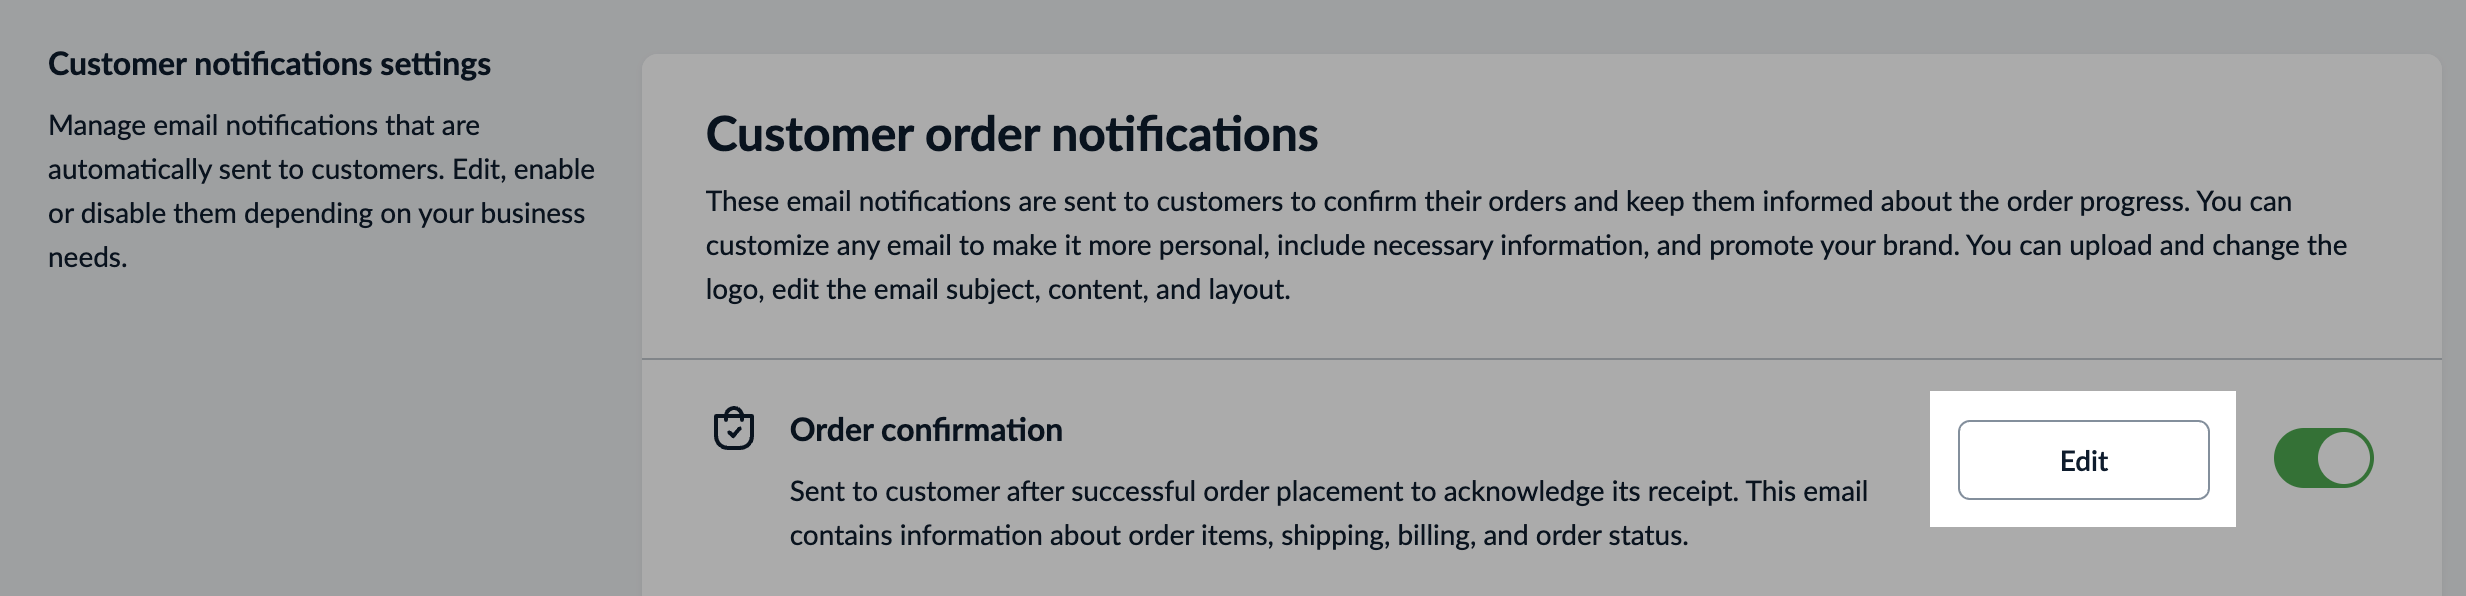Select the Customer order notifications heading
The image size is (2466, 596).
1012,133
